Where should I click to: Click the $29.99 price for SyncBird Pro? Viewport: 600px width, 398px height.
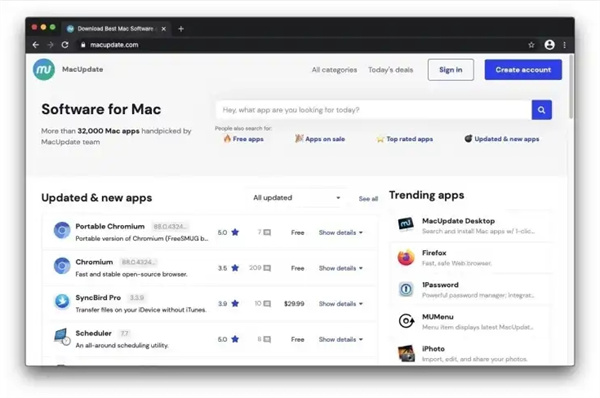294,303
